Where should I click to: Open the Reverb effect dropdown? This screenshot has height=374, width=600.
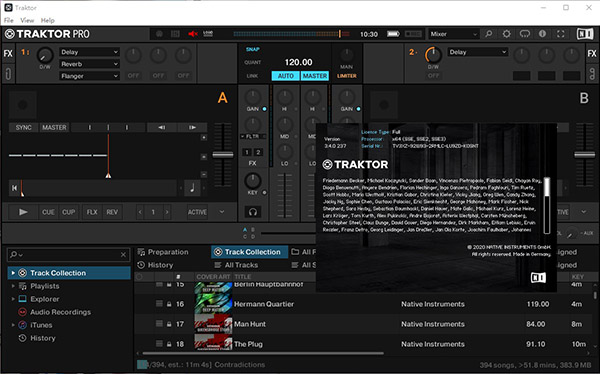[89, 64]
